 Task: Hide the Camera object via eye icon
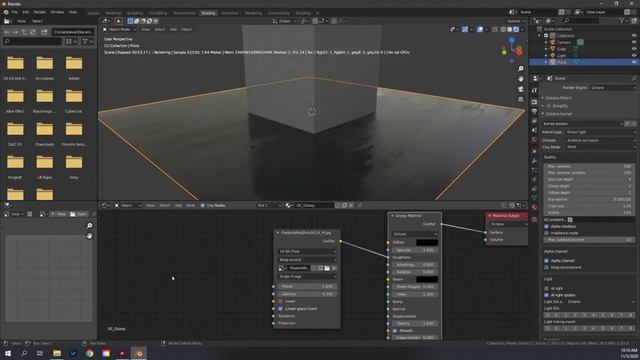[x=634, y=42]
